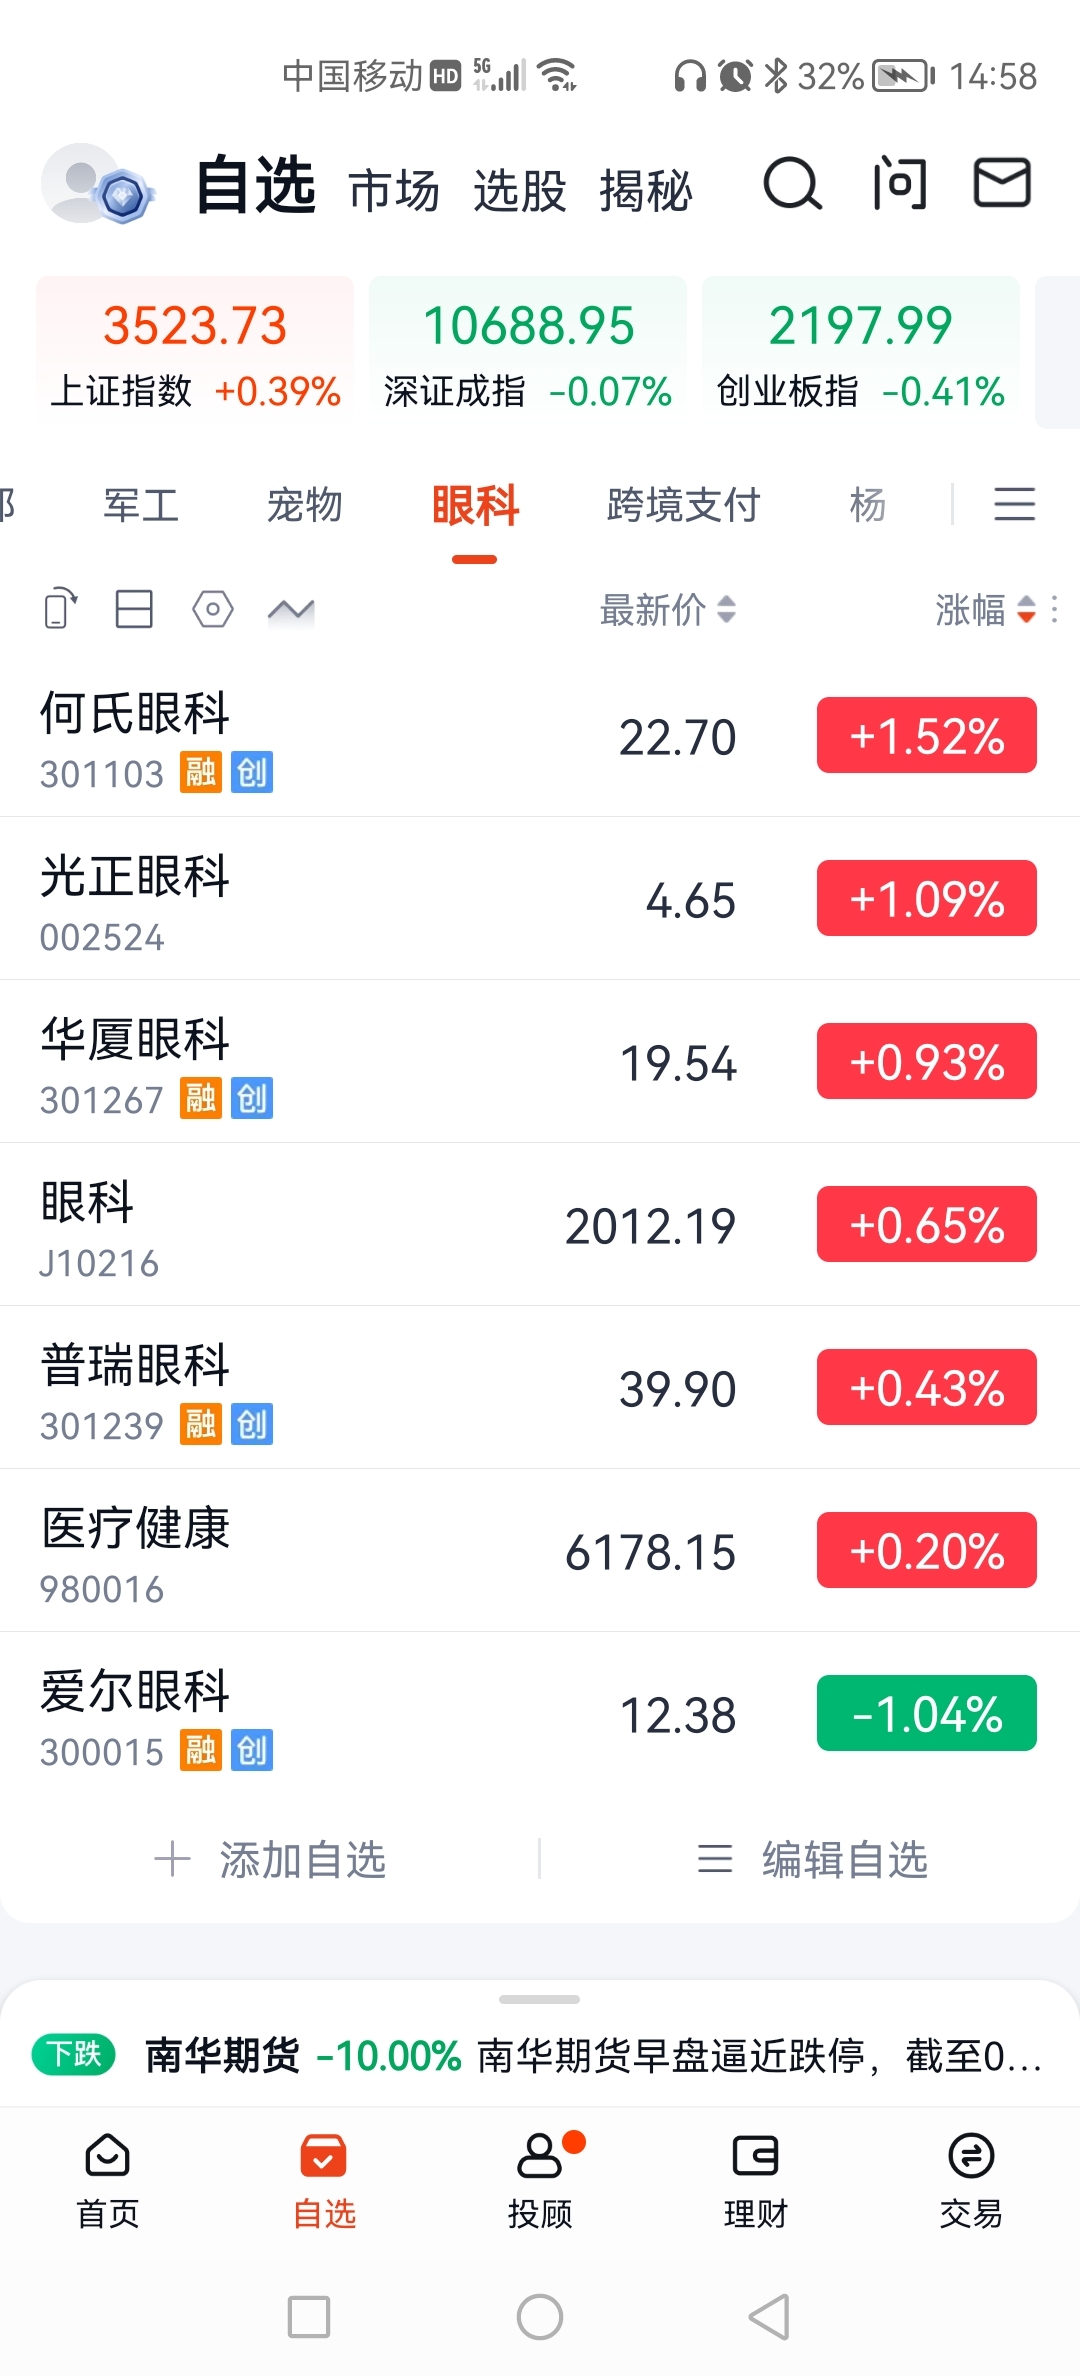The height and width of the screenshot is (2376, 1080).
Task: Show the trend line chart icon
Action: pos(291,609)
